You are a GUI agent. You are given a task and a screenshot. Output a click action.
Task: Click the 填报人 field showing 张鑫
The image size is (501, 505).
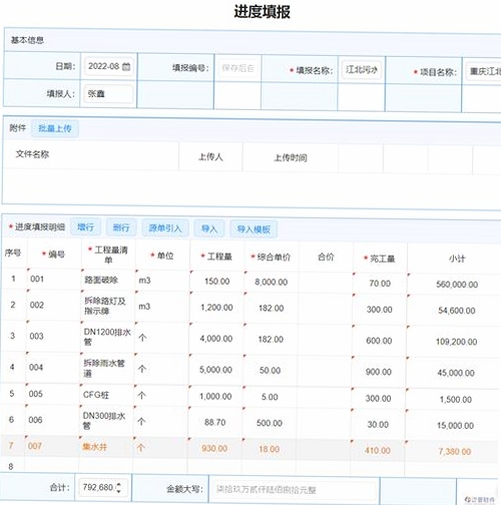coord(108,94)
